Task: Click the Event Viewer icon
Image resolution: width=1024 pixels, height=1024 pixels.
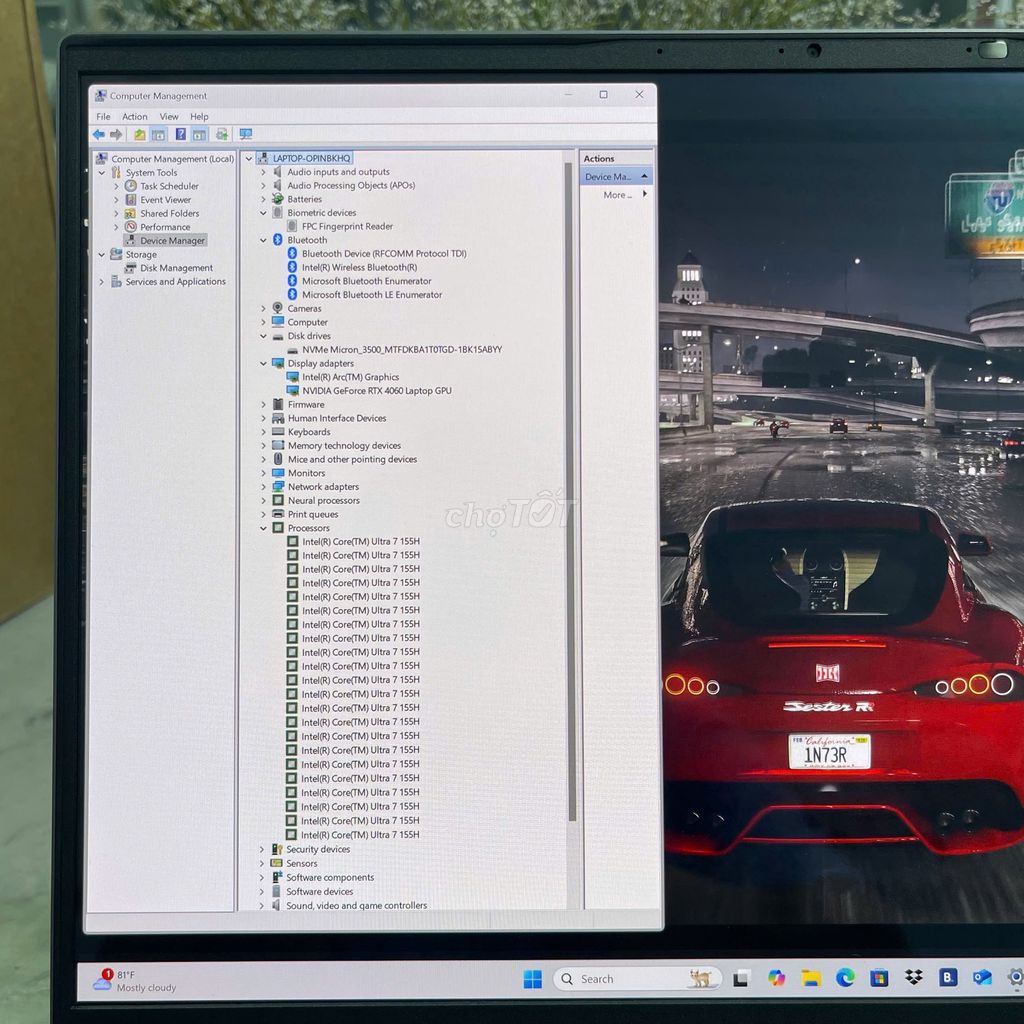Action: (131, 200)
